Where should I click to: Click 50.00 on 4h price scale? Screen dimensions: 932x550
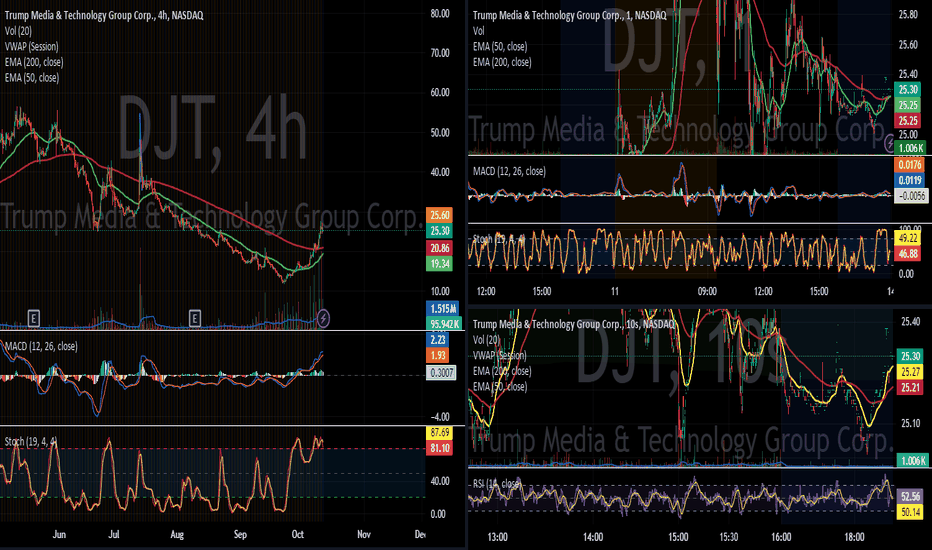440,132
